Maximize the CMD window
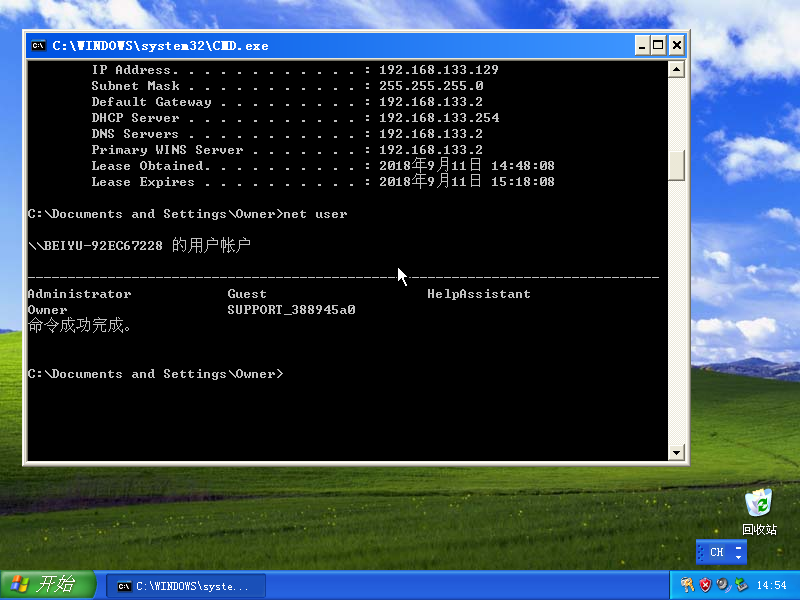This screenshot has width=800, height=600. [658, 46]
